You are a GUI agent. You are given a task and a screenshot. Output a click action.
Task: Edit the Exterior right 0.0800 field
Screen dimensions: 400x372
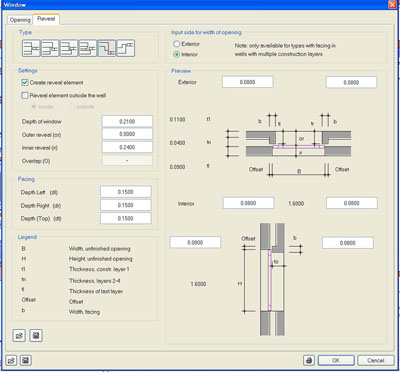pos(351,82)
